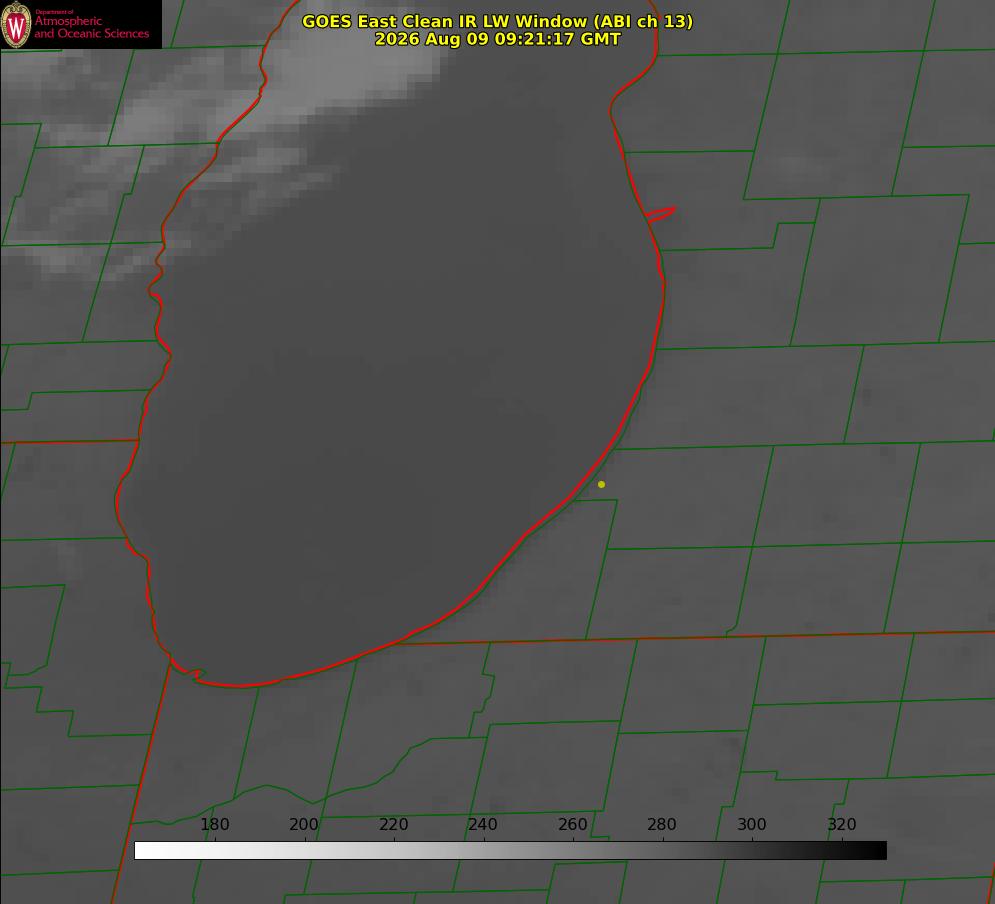Screen dimensions: 995x904
Task: Click the mid-gray center of the colorbar
Action: (x=511, y=851)
